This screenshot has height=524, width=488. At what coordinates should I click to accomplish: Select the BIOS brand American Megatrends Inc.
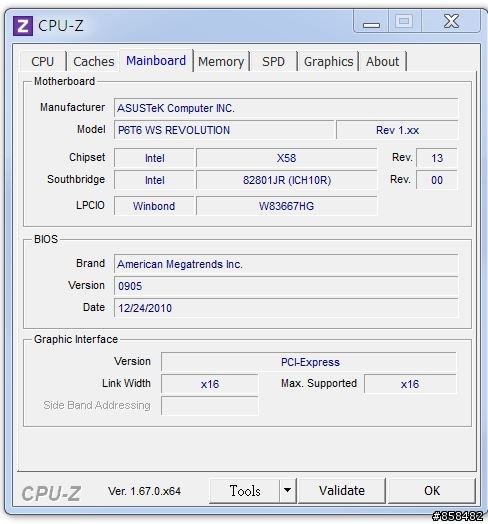[x=286, y=264]
